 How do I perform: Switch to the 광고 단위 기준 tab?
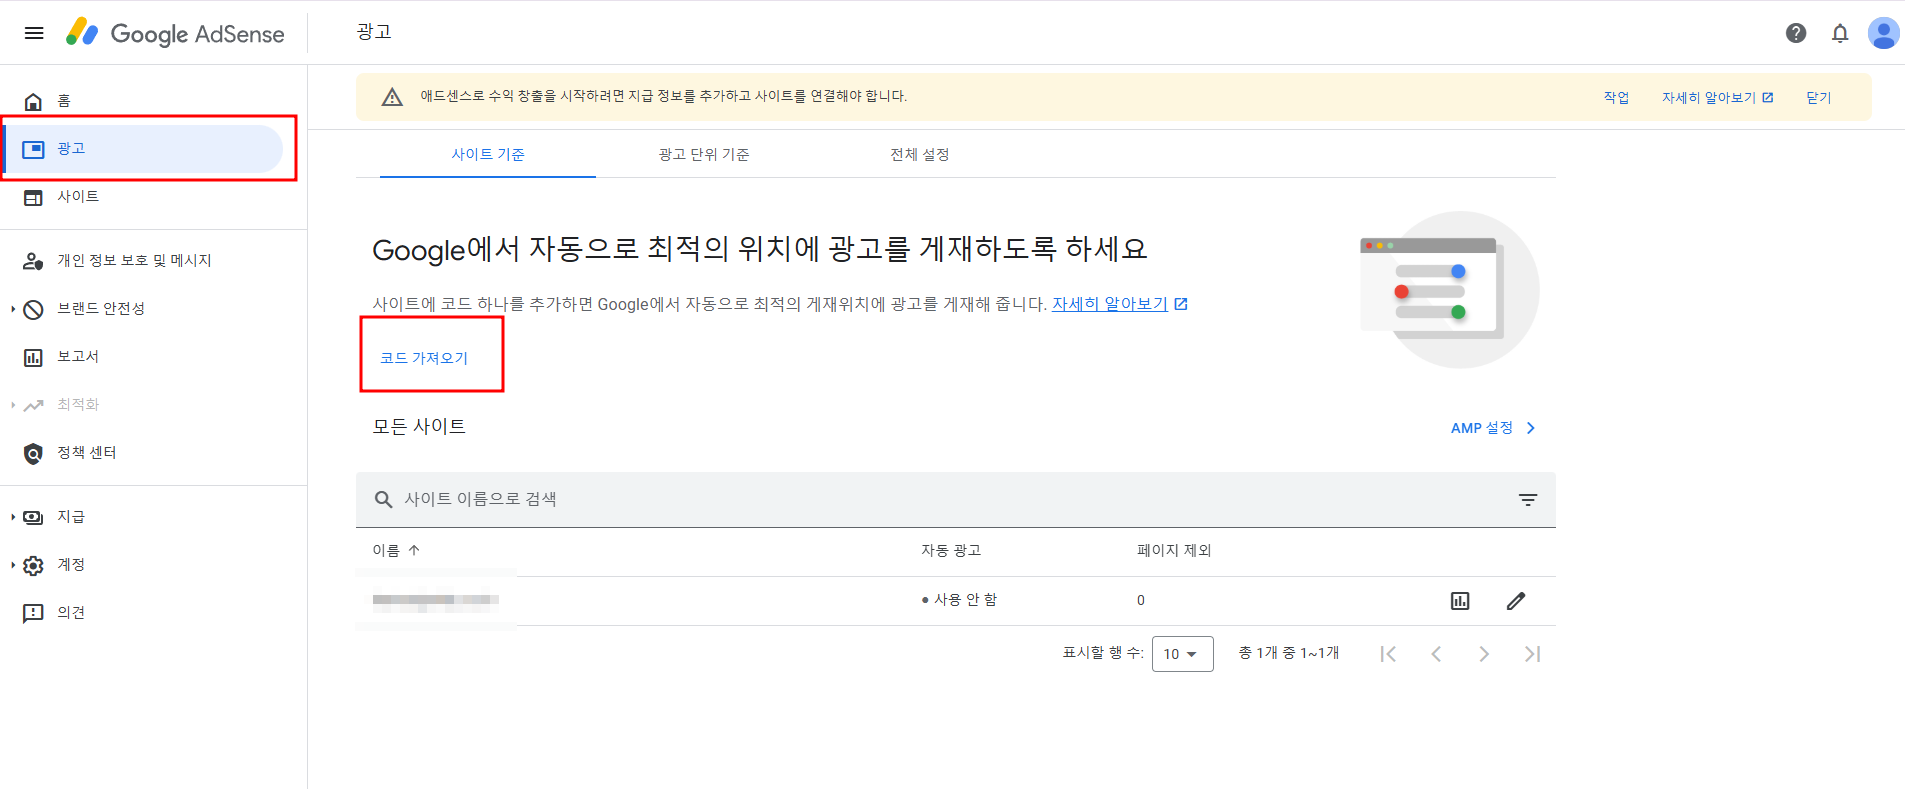pyautogui.click(x=704, y=154)
